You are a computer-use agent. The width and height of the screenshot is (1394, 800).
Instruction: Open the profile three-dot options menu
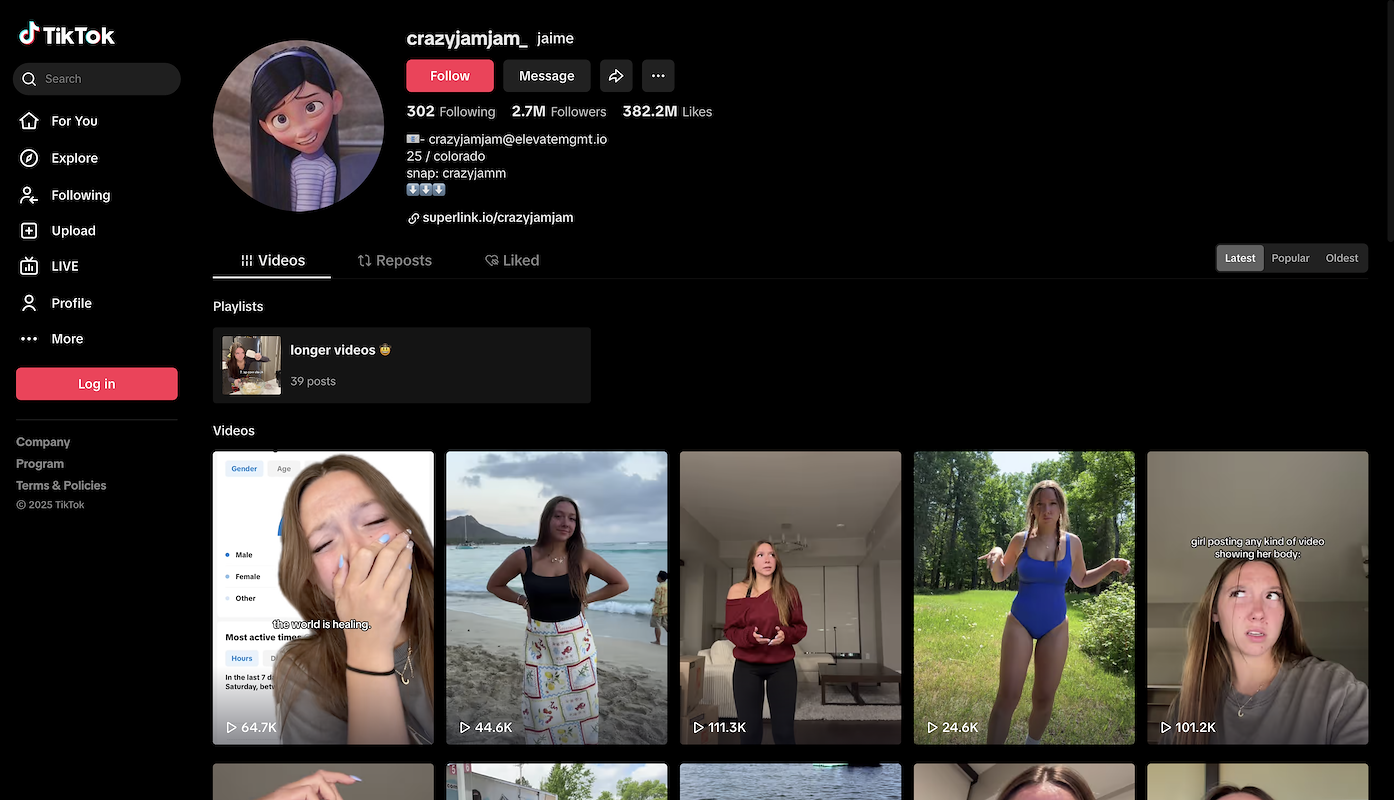[x=658, y=76]
